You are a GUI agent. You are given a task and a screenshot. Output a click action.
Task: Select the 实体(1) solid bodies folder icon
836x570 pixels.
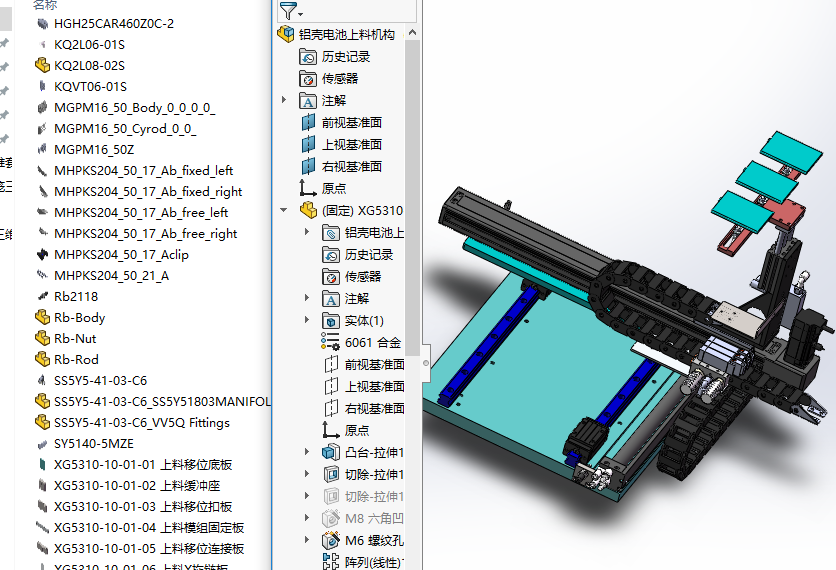point(331,320)
